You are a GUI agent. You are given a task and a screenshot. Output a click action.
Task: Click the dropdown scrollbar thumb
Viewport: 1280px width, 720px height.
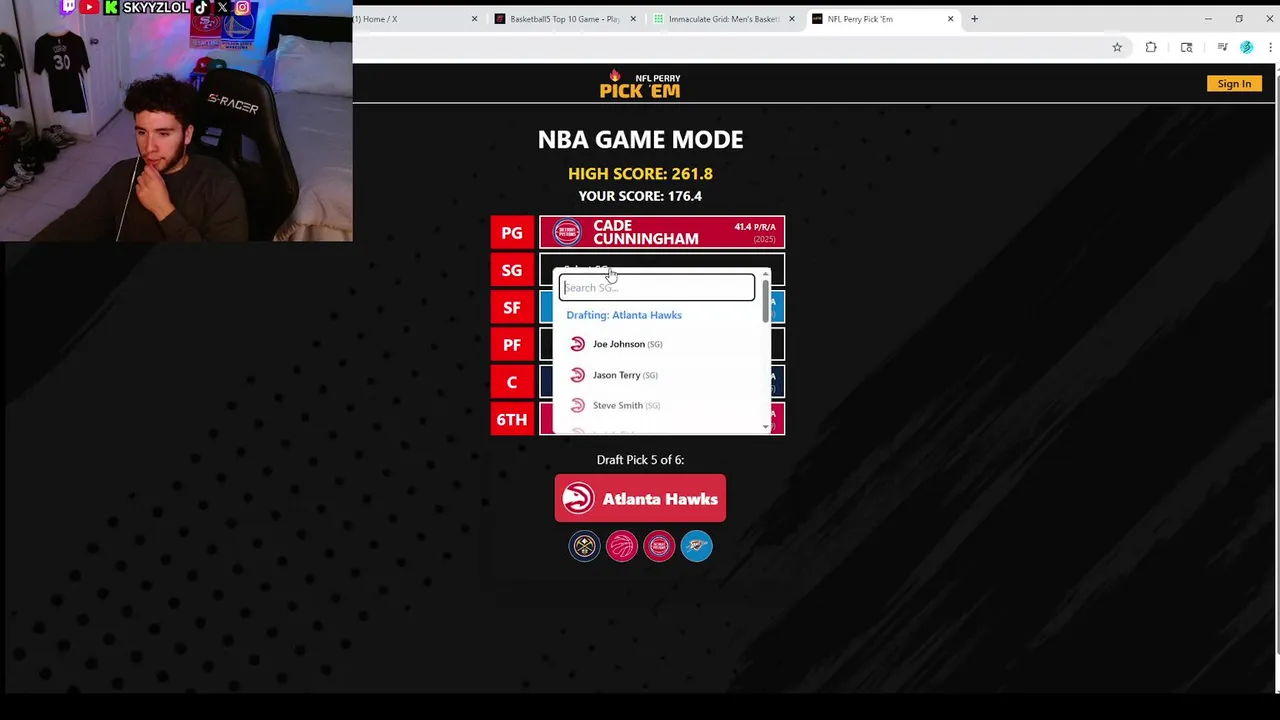click(766, 301)
